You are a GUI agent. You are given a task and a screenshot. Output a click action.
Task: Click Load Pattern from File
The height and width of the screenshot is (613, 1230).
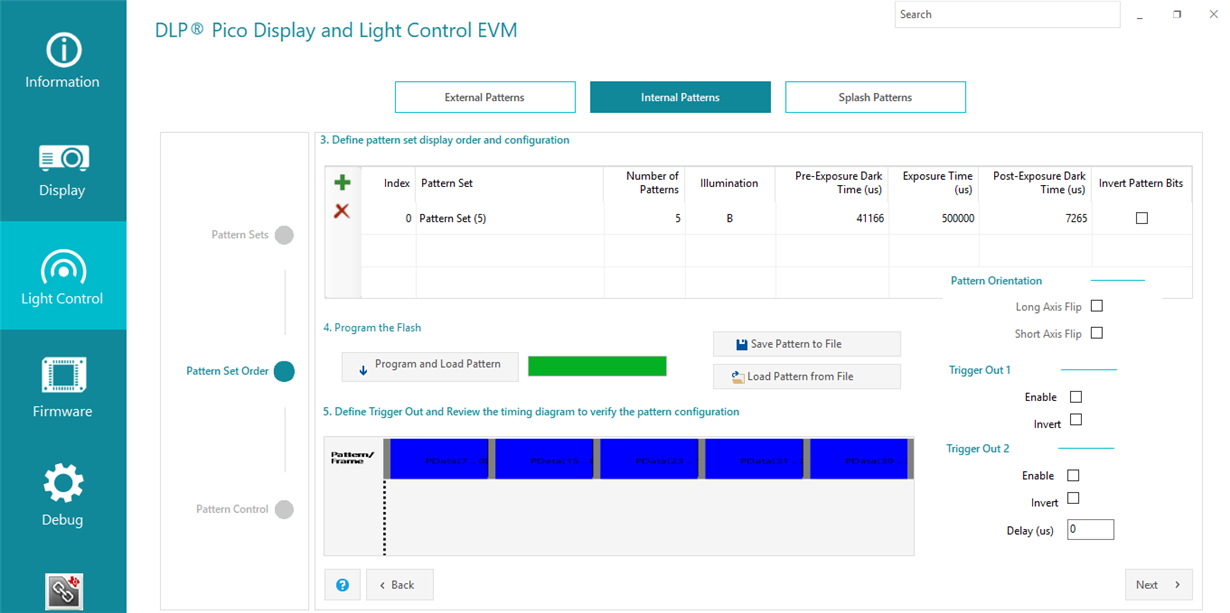coord(807,377)
